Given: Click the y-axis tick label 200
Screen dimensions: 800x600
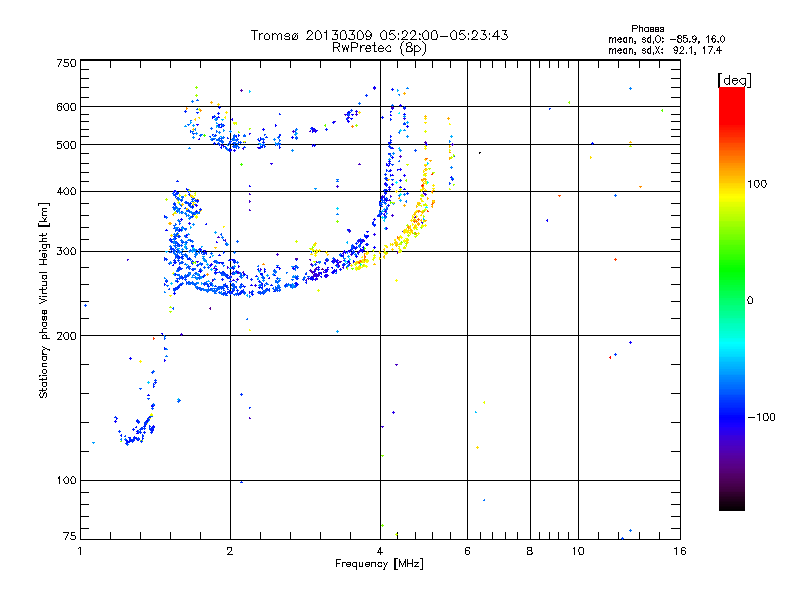Looking at the screenshot, I should [x=66, y=336].
